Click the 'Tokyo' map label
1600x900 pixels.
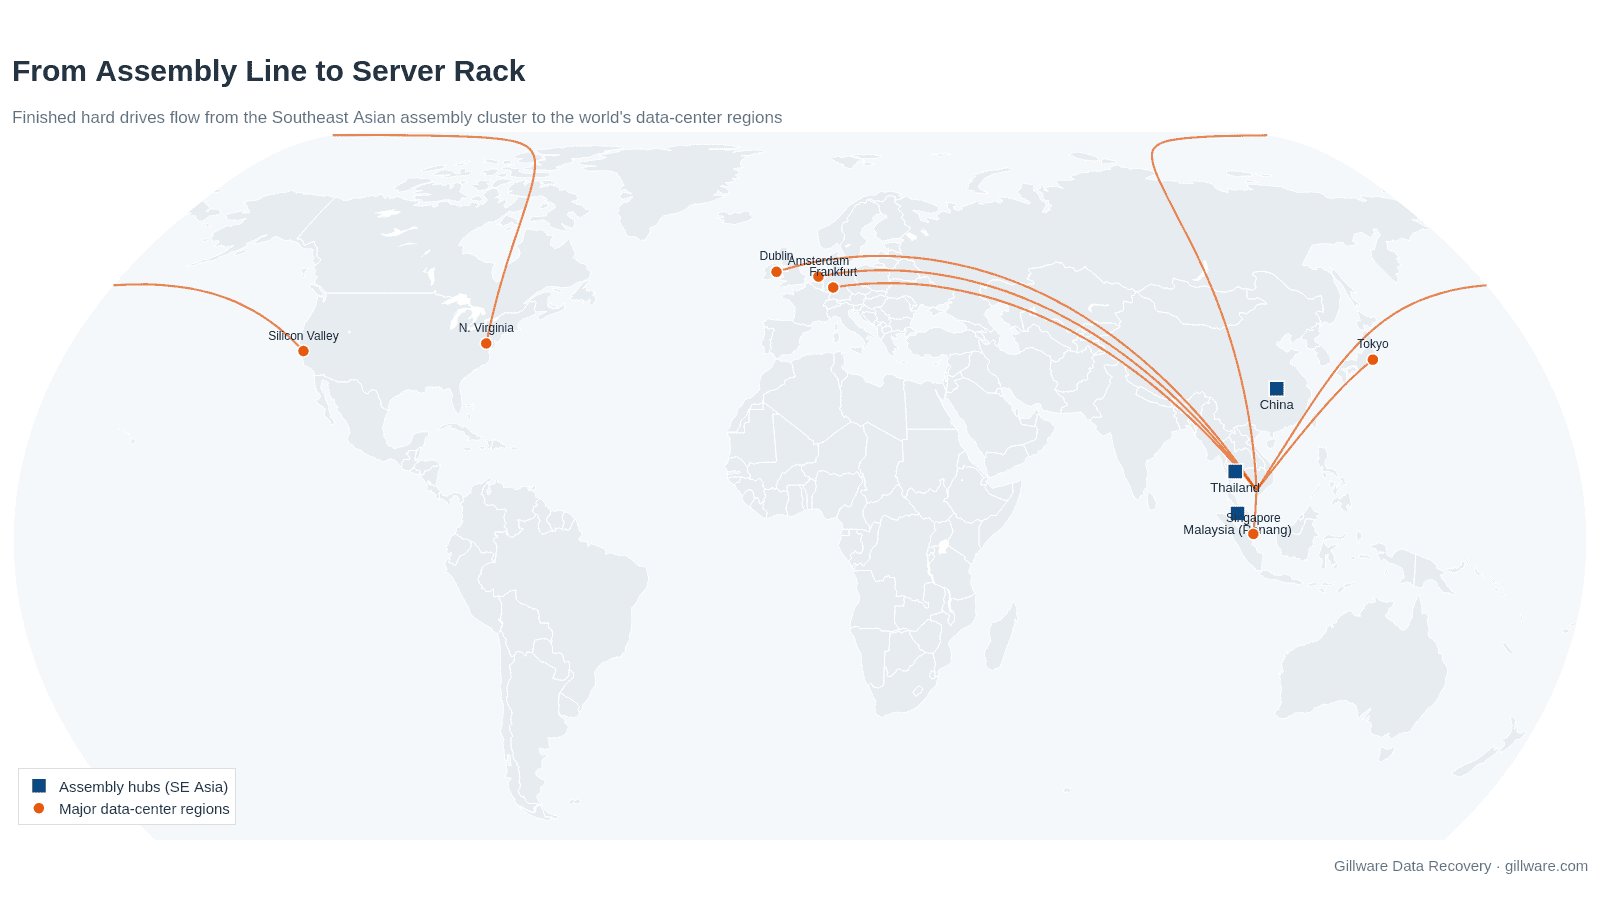tap(1372, 344)
